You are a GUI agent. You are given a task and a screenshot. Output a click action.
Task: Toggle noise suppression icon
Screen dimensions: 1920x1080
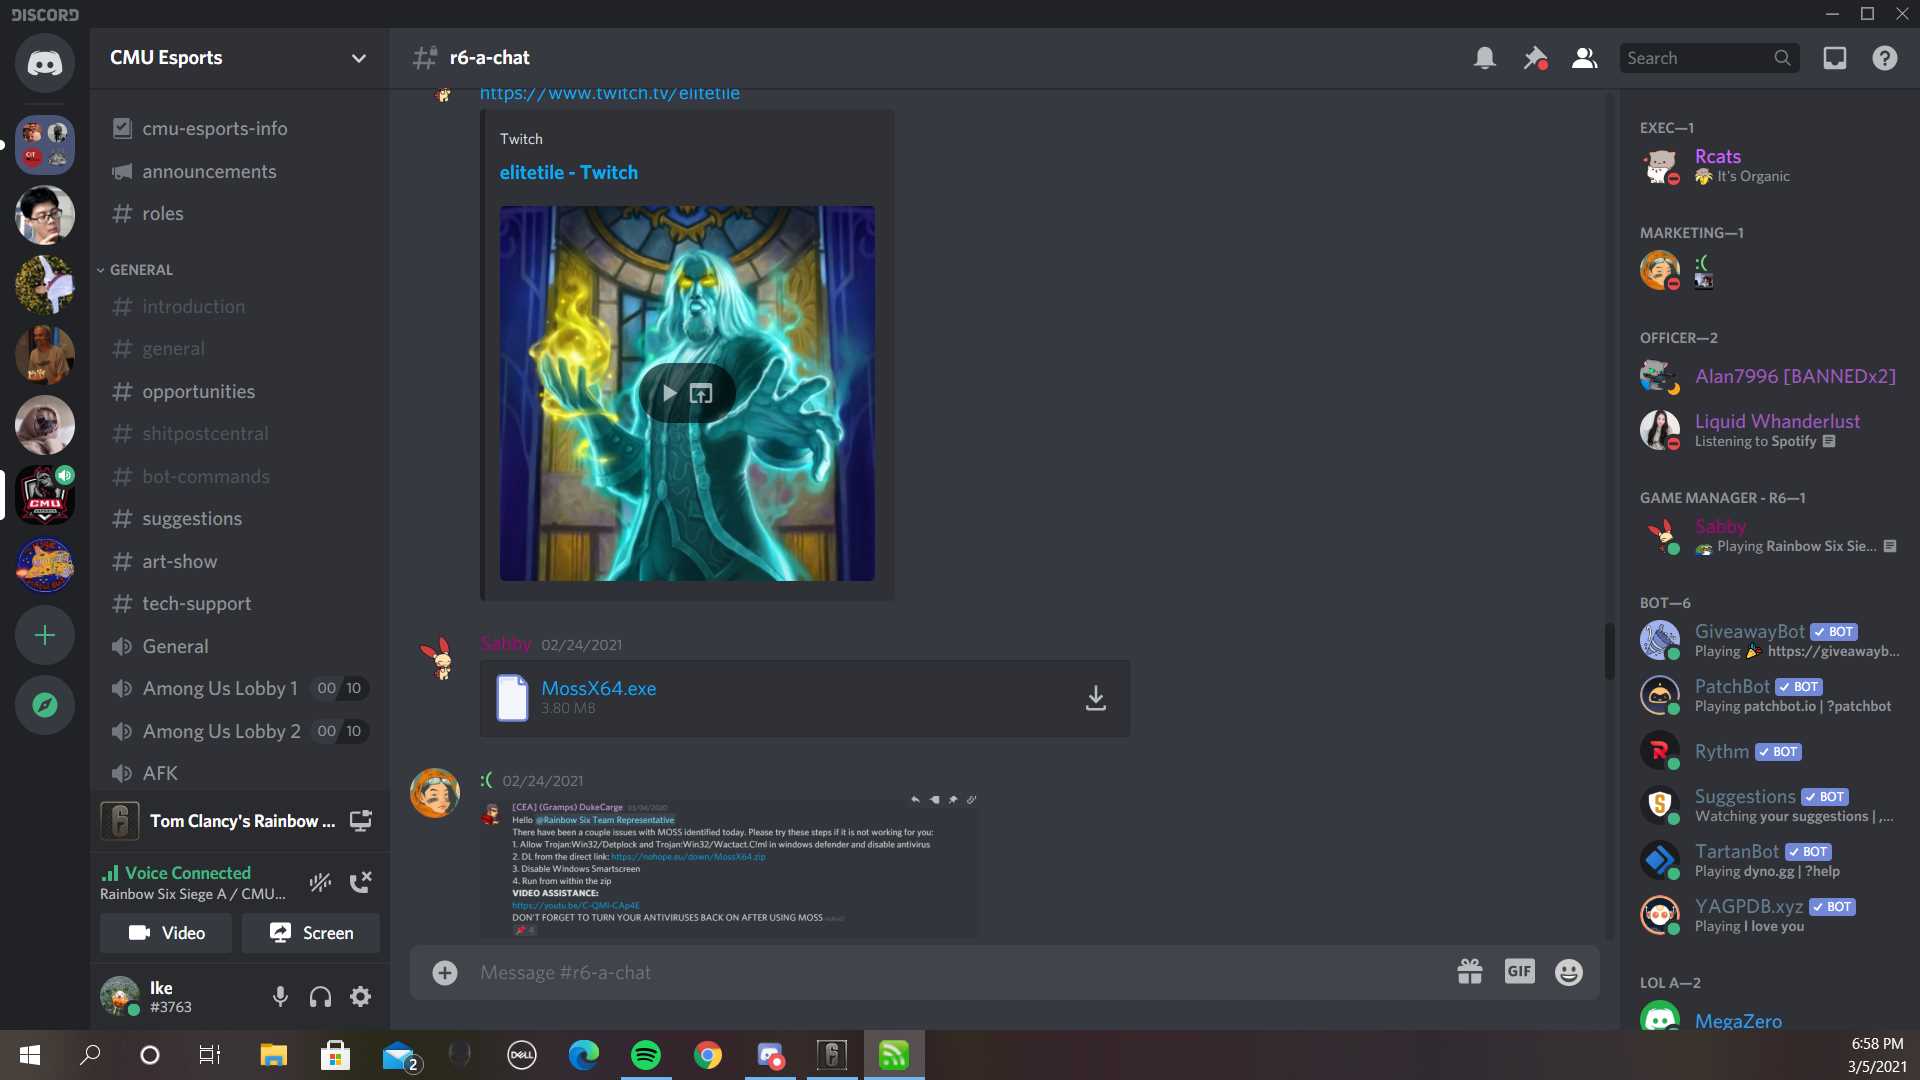pyautogui.click(x=320, y=882)
